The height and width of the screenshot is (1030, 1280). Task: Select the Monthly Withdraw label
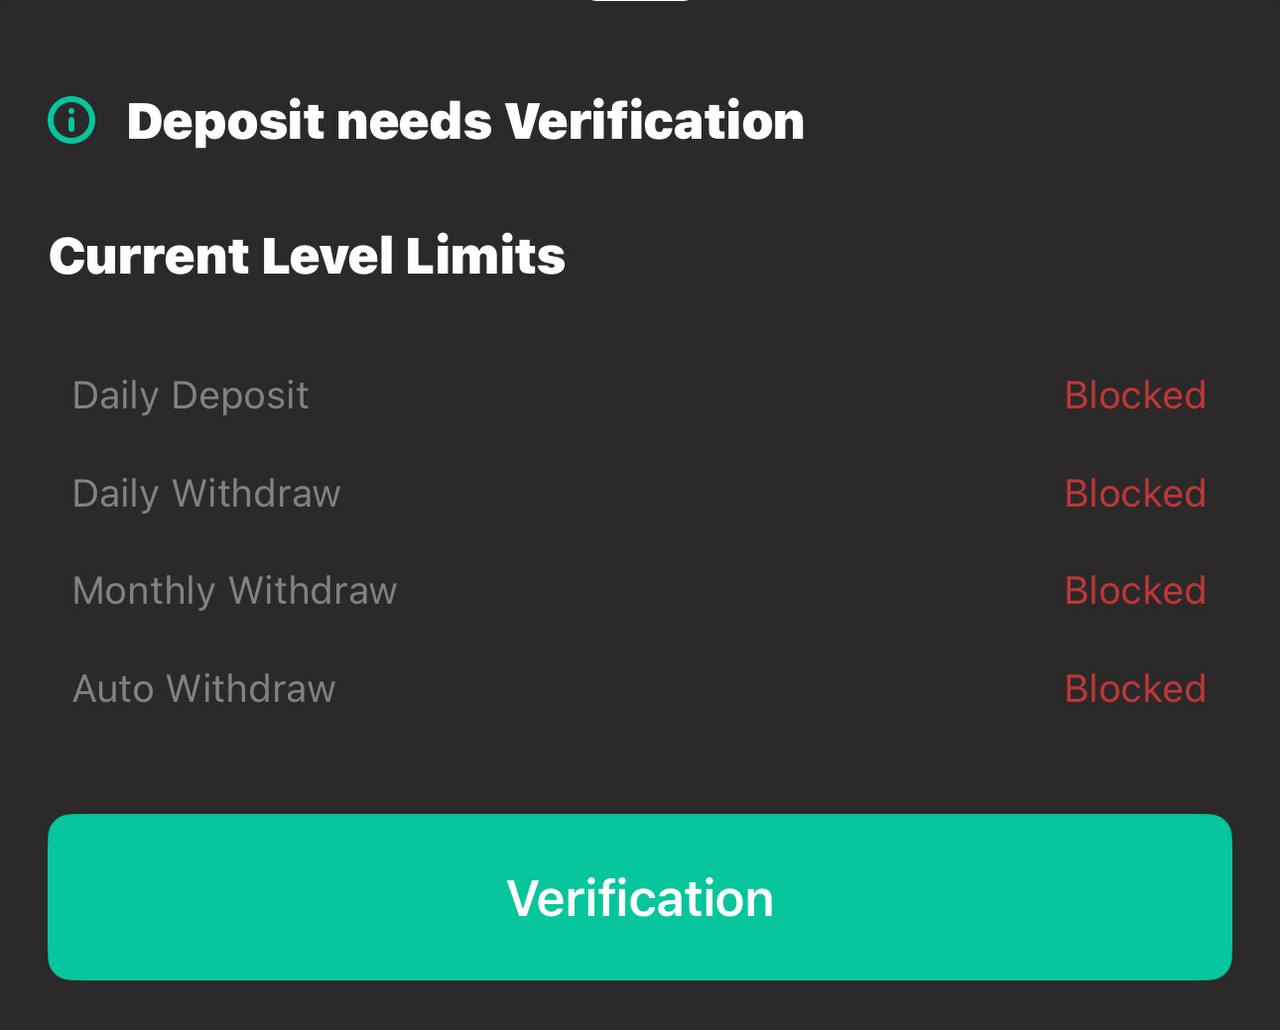point(234,591)
